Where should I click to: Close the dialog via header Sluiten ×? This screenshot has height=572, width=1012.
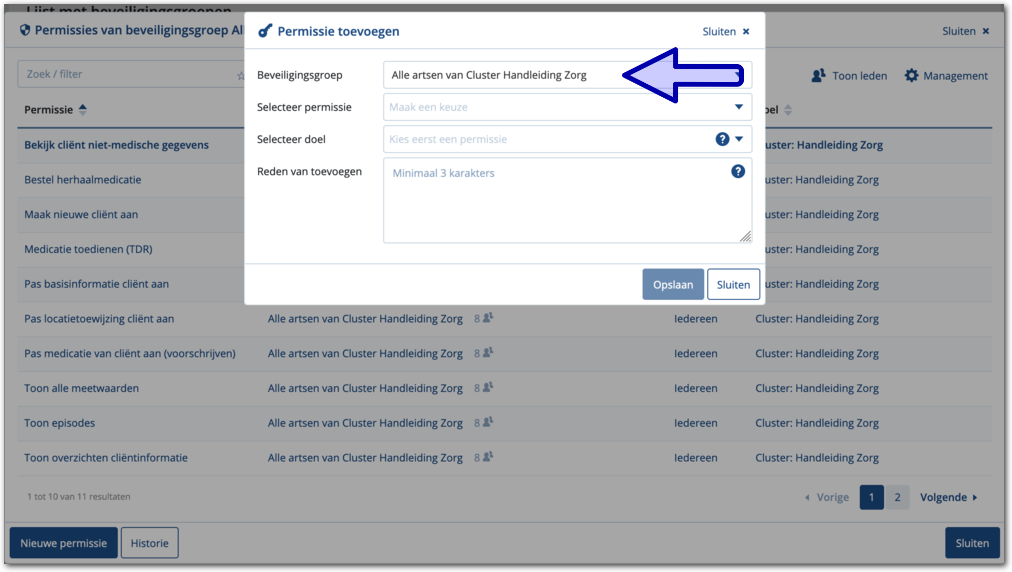pyautogui.click(x=726, y=31)
